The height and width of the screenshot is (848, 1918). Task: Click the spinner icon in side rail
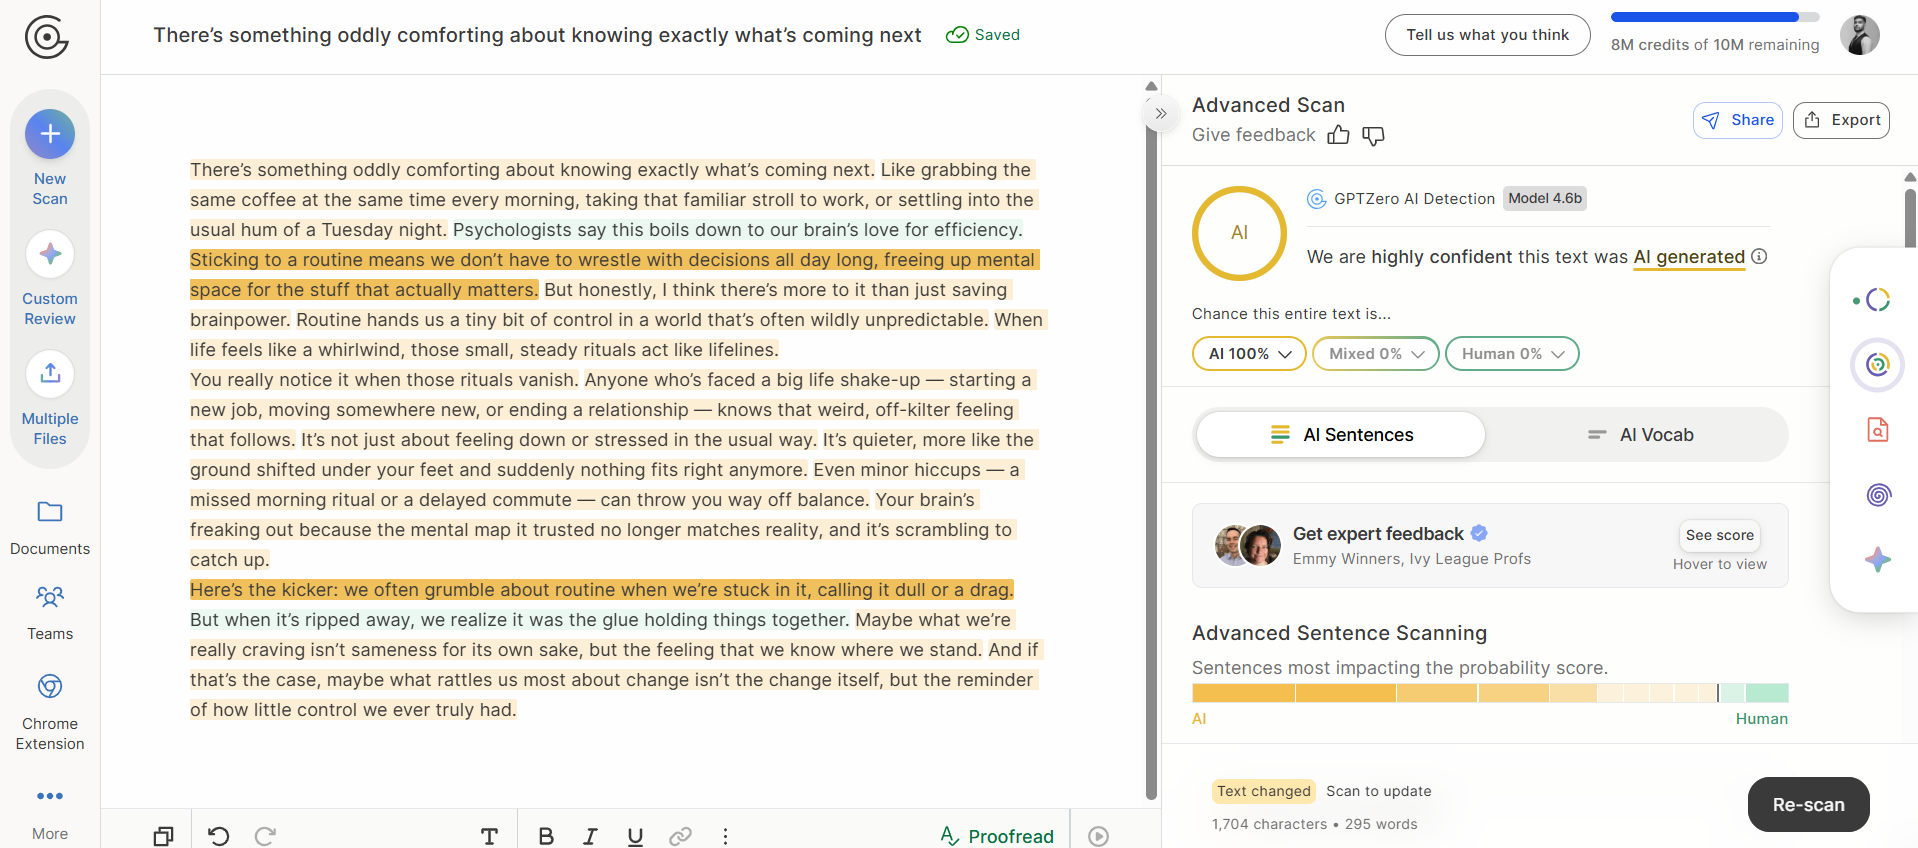click(1877, 299)
